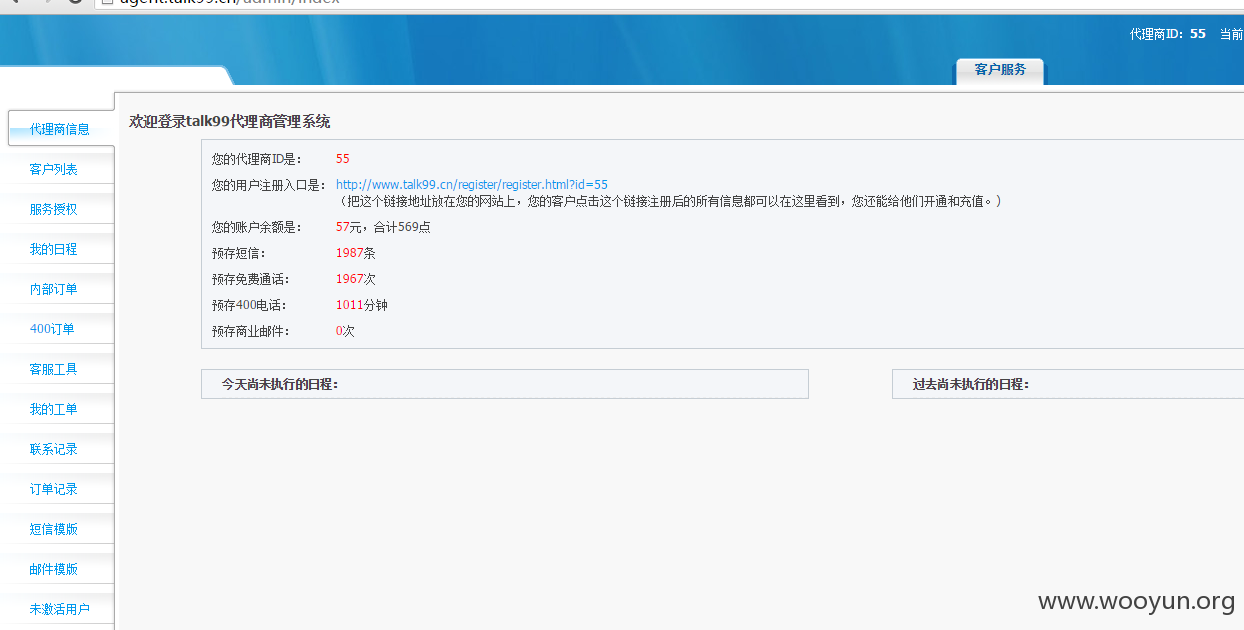The image size is (1244, 630).
Task: Click the 今天尚未执行的日程 panel header
Action: (x=505, y=384)
